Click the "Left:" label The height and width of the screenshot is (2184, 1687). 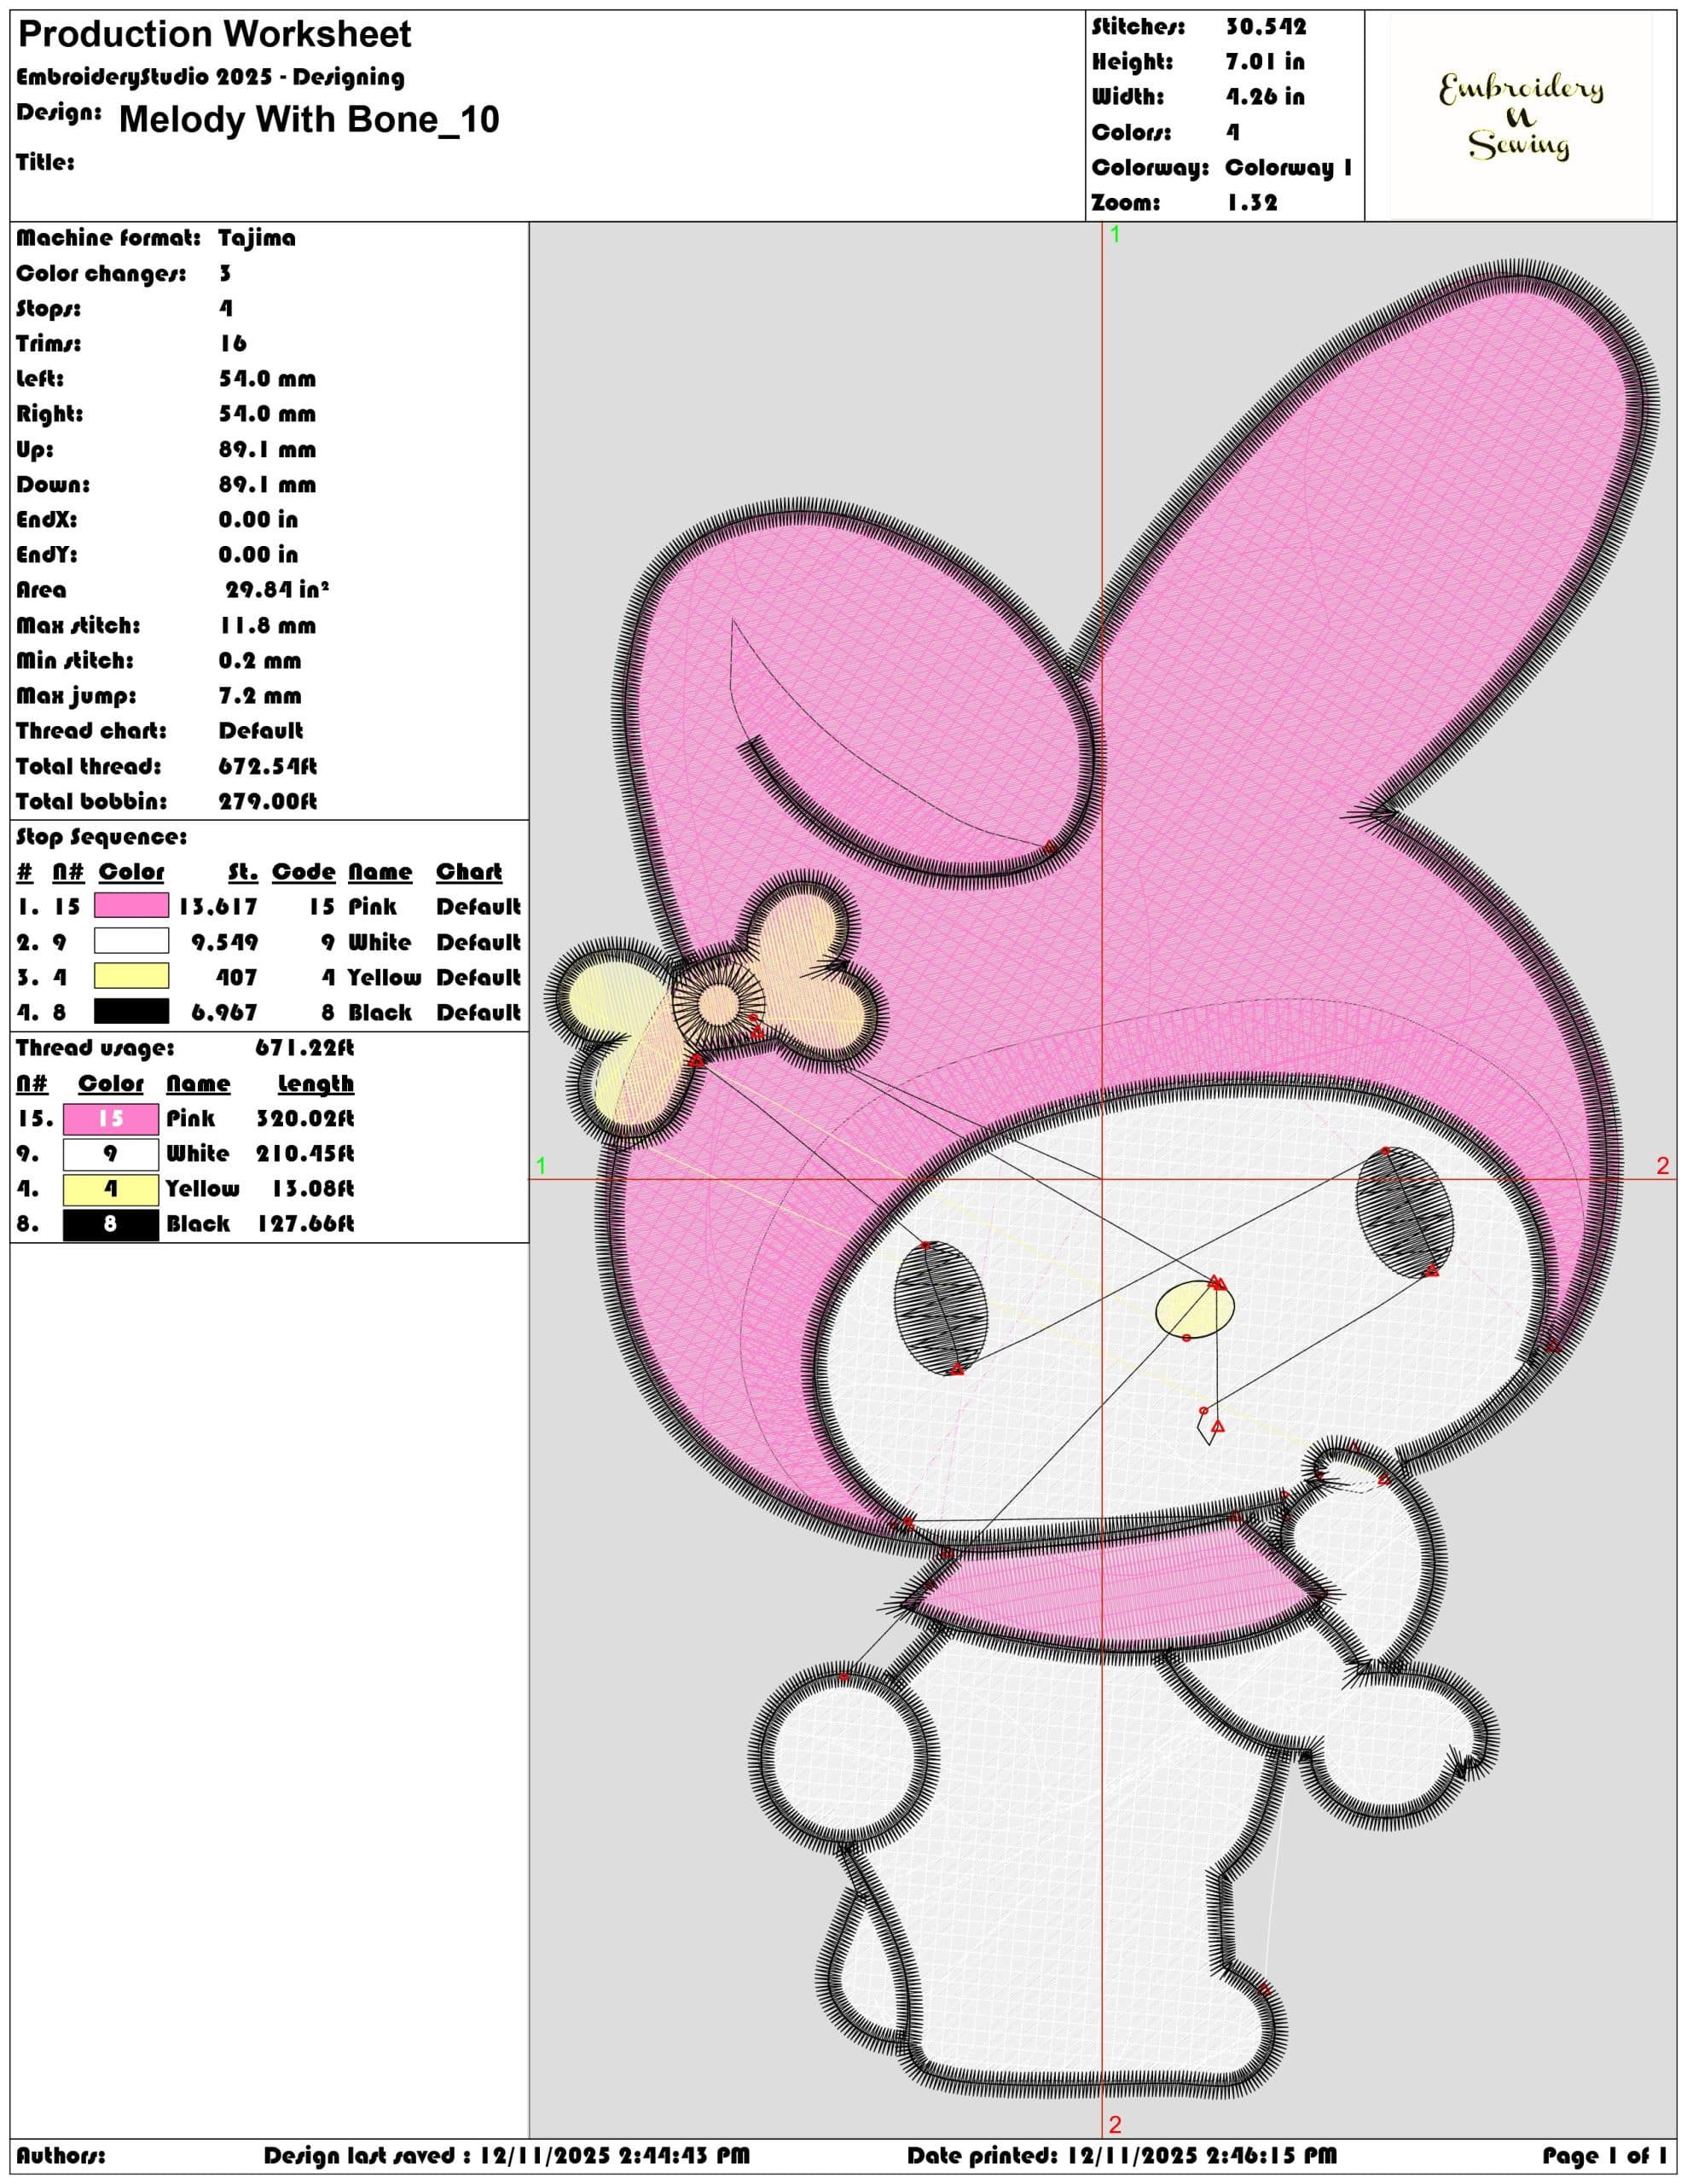(40, 379)
